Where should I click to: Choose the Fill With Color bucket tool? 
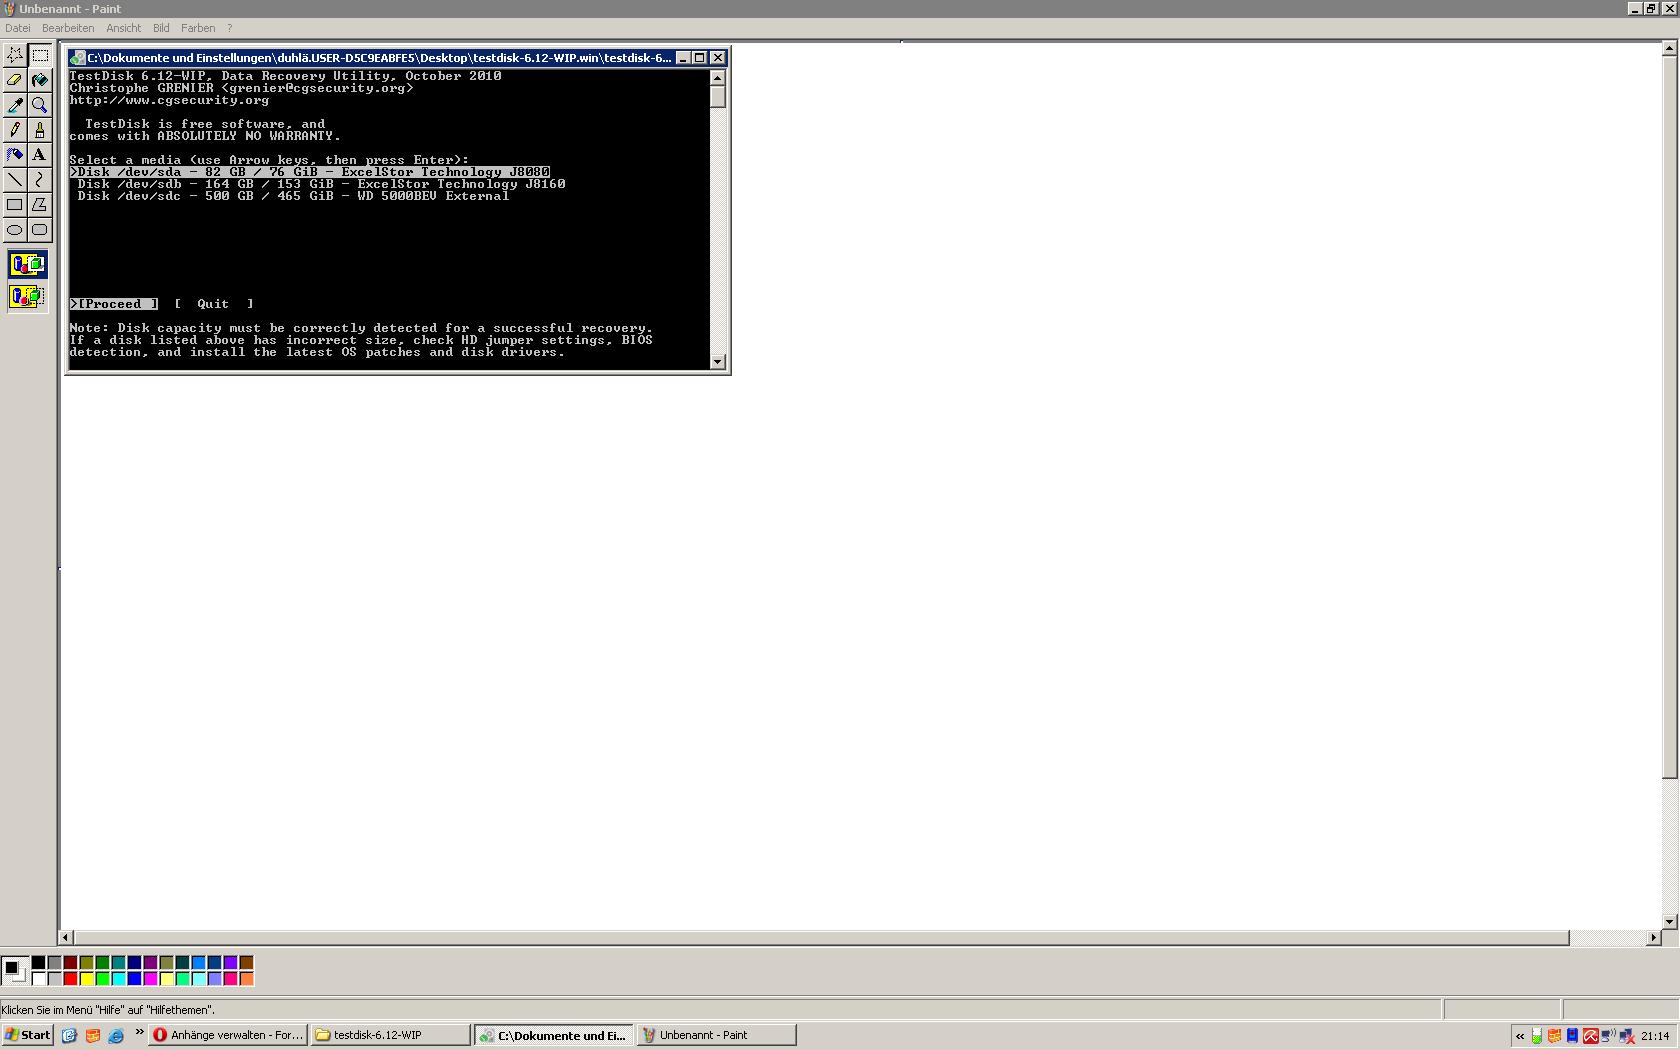[x=40, y=80]
